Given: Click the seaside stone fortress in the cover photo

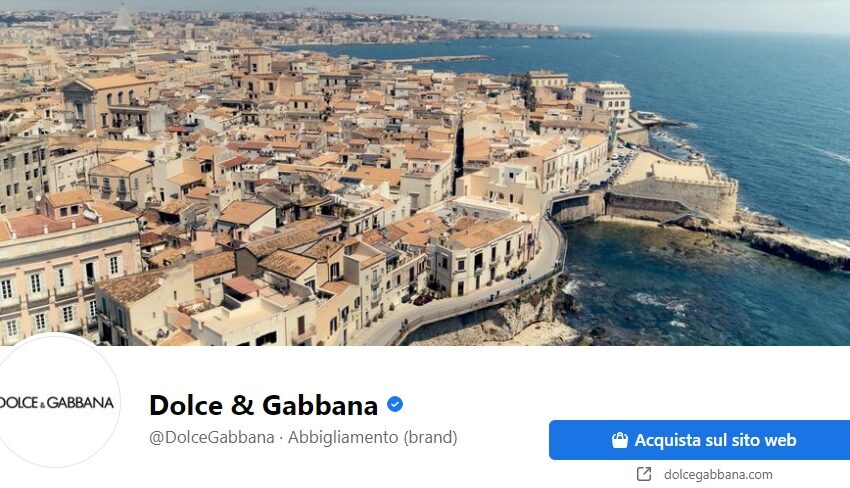Looking at the screenshot, I should tap(672, 187).
